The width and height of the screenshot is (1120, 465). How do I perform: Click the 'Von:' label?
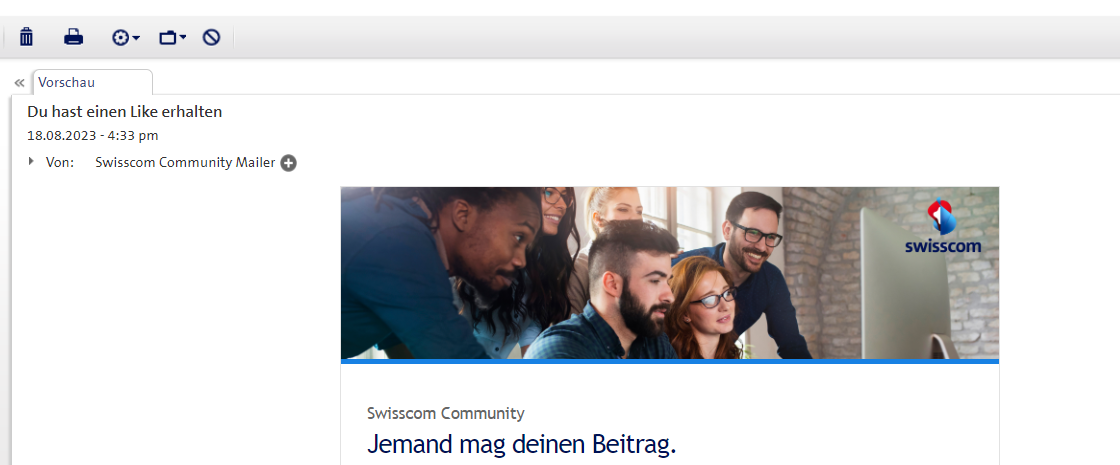tap(60, 163)
